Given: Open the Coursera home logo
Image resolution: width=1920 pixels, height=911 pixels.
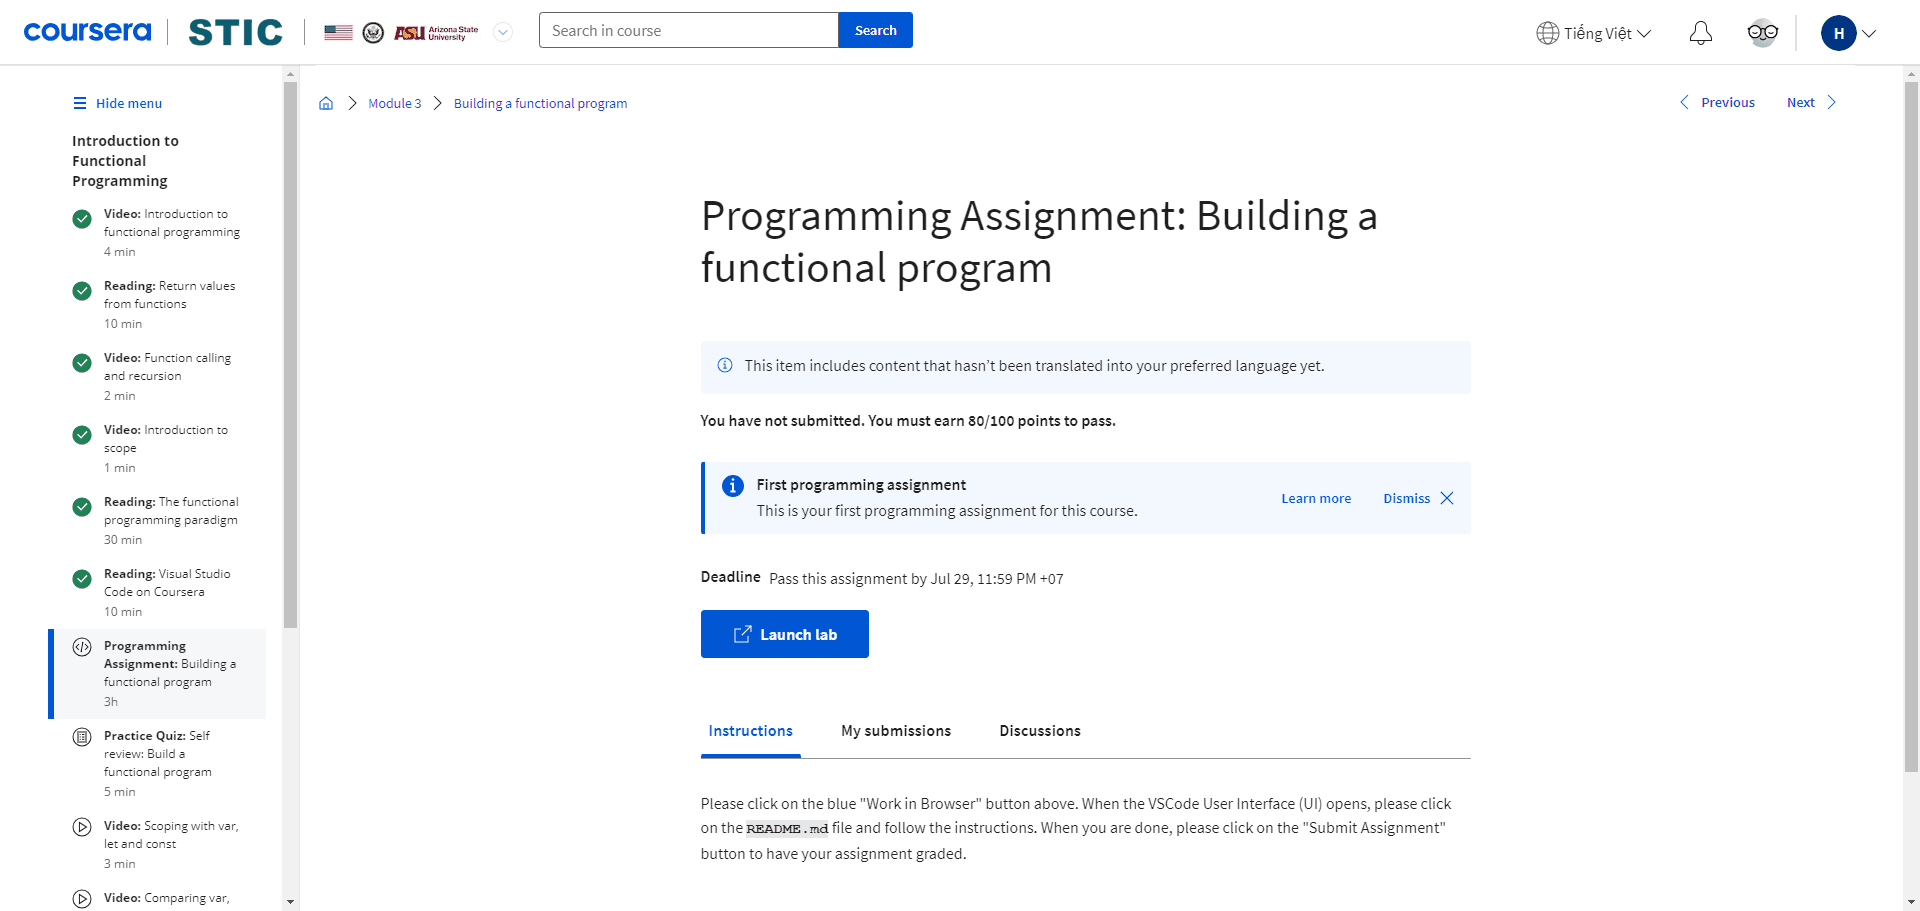Looking at the screenshot, I should click(x=87, y=31).
